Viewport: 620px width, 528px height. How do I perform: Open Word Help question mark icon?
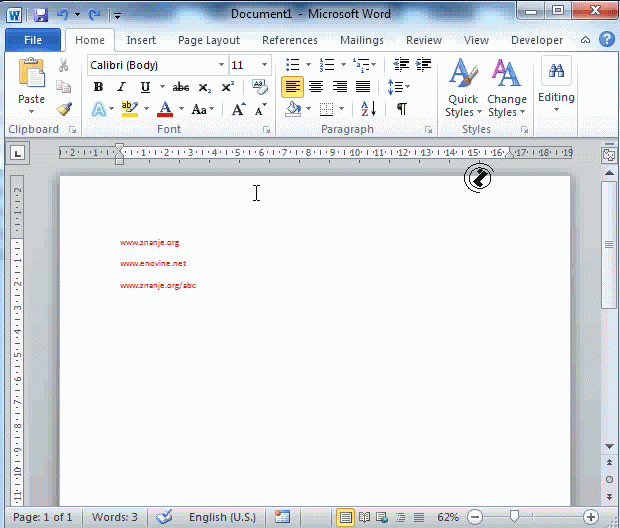[x=606, y=40]
